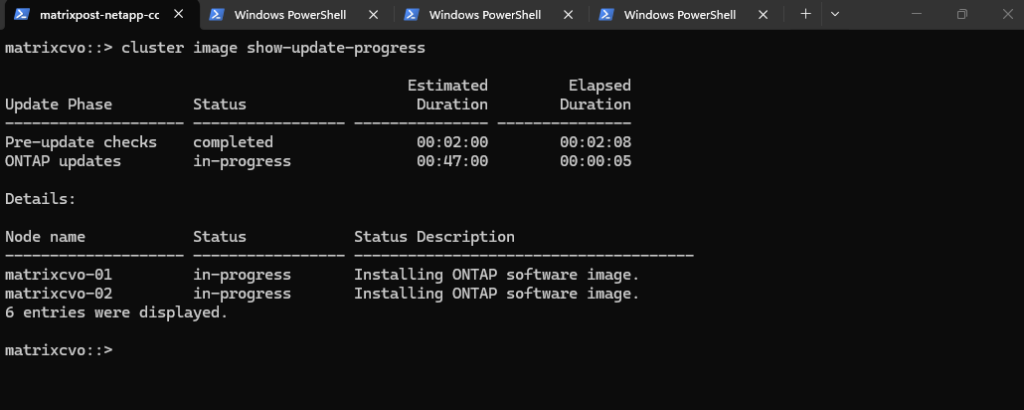Activate the middle Windows PowerShell tab

coord(485,15)
